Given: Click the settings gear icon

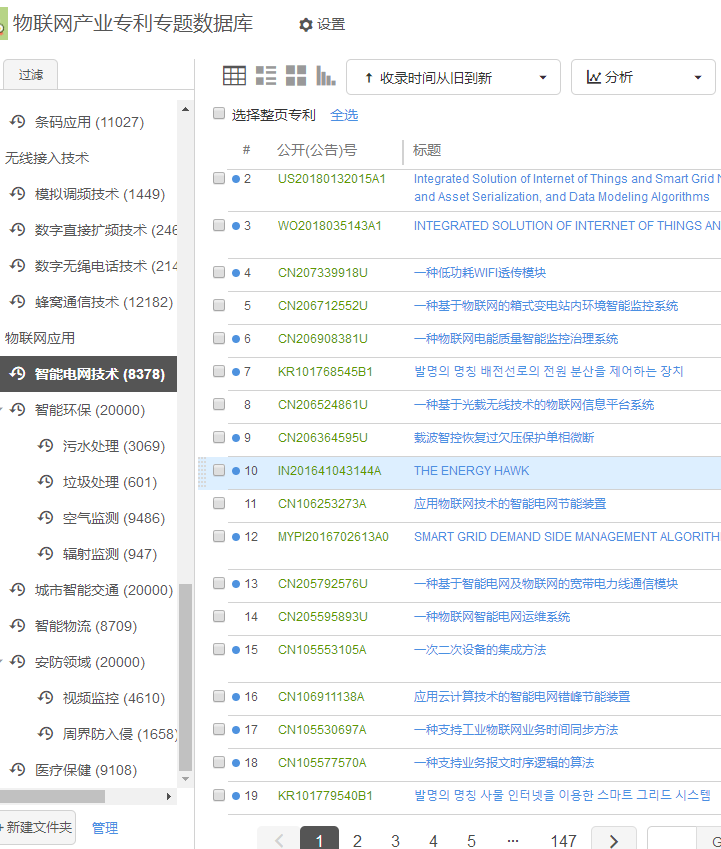Looking at the screenshot, I should [306, 25].
